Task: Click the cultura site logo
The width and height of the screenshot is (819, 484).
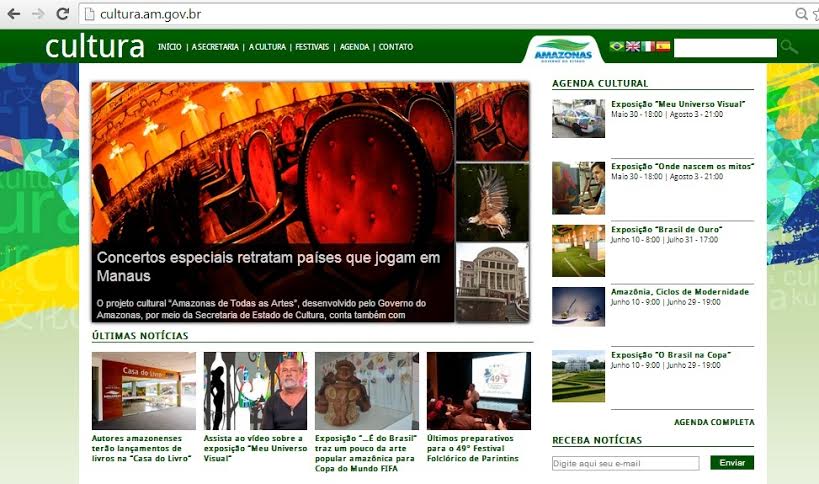Action: [x=95, y=47]
